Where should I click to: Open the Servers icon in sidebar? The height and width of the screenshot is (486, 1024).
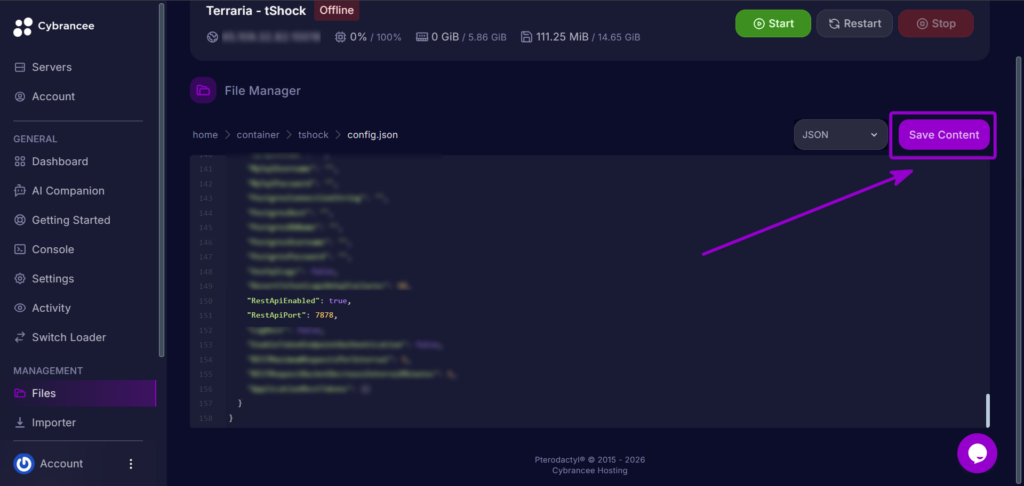20,67
